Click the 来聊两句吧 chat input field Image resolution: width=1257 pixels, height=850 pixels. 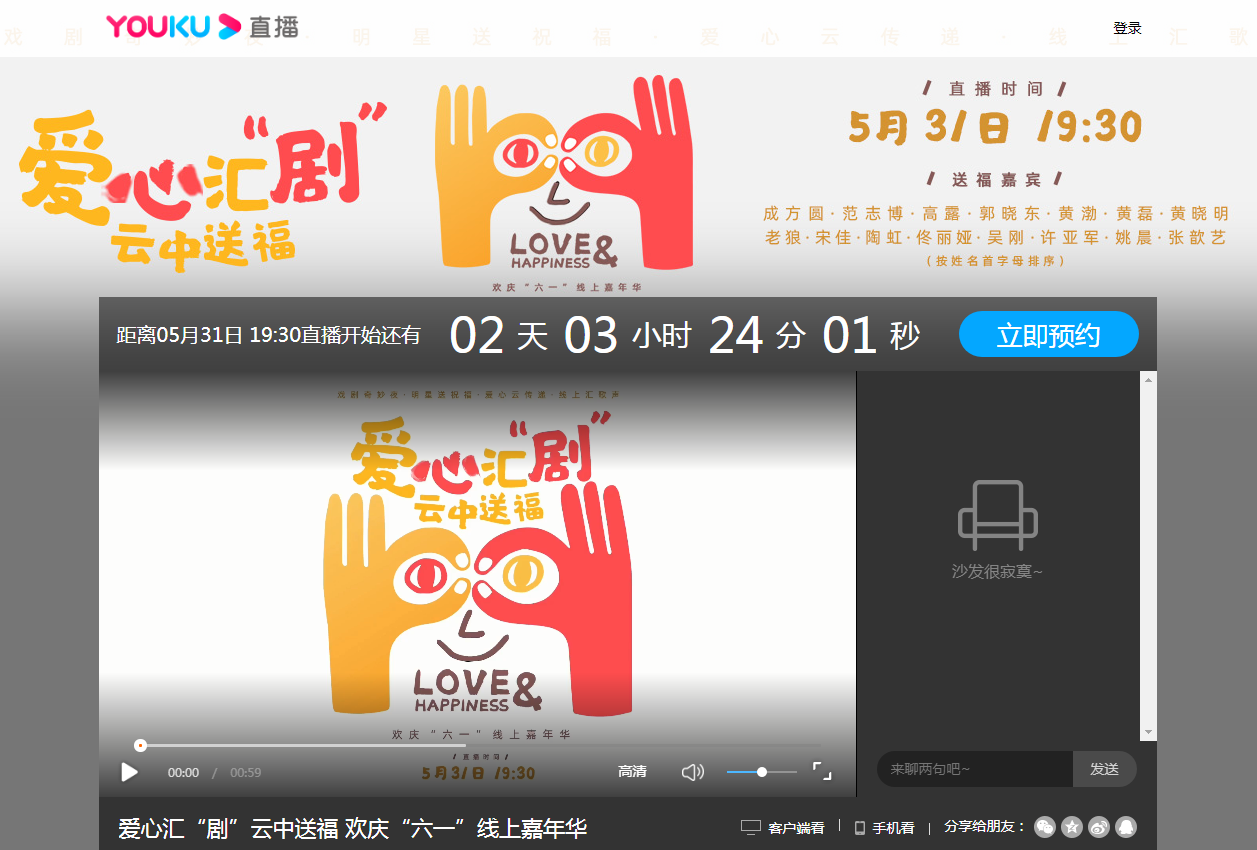[x=975, y=769]
